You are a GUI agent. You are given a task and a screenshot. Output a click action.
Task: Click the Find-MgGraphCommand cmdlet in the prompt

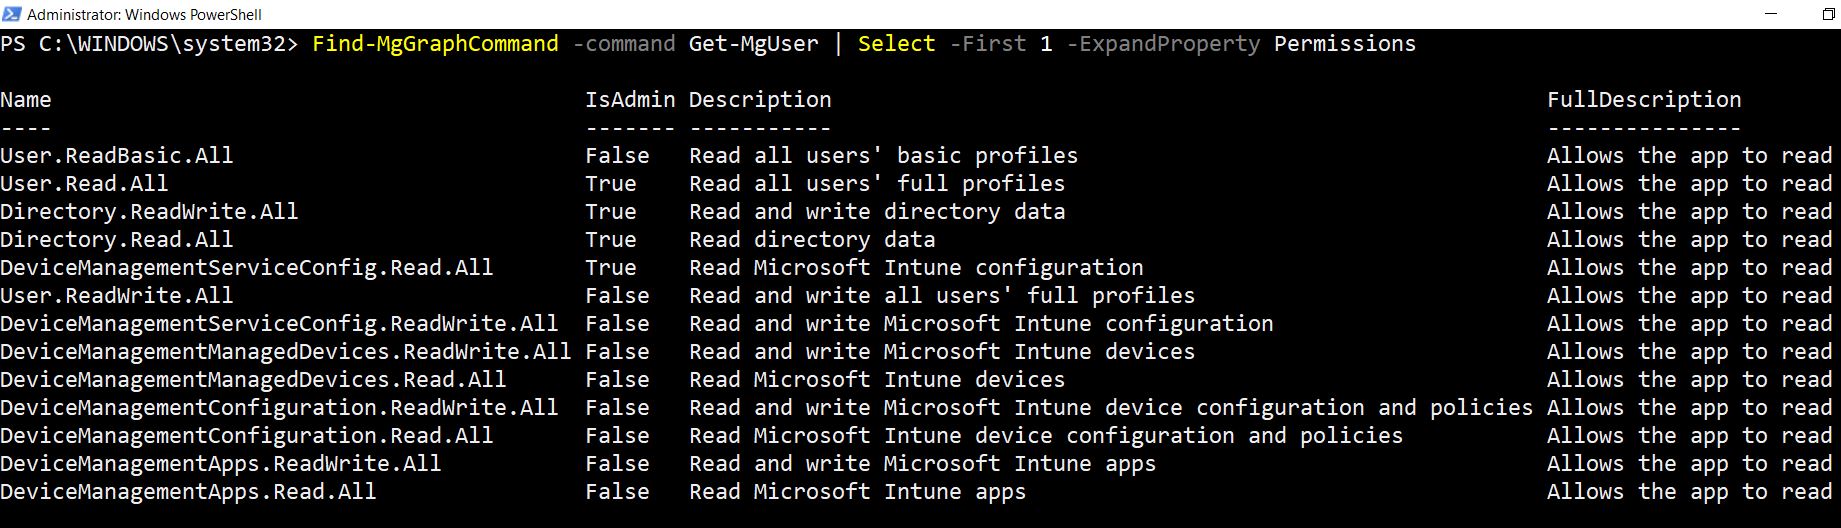(435, 44)
